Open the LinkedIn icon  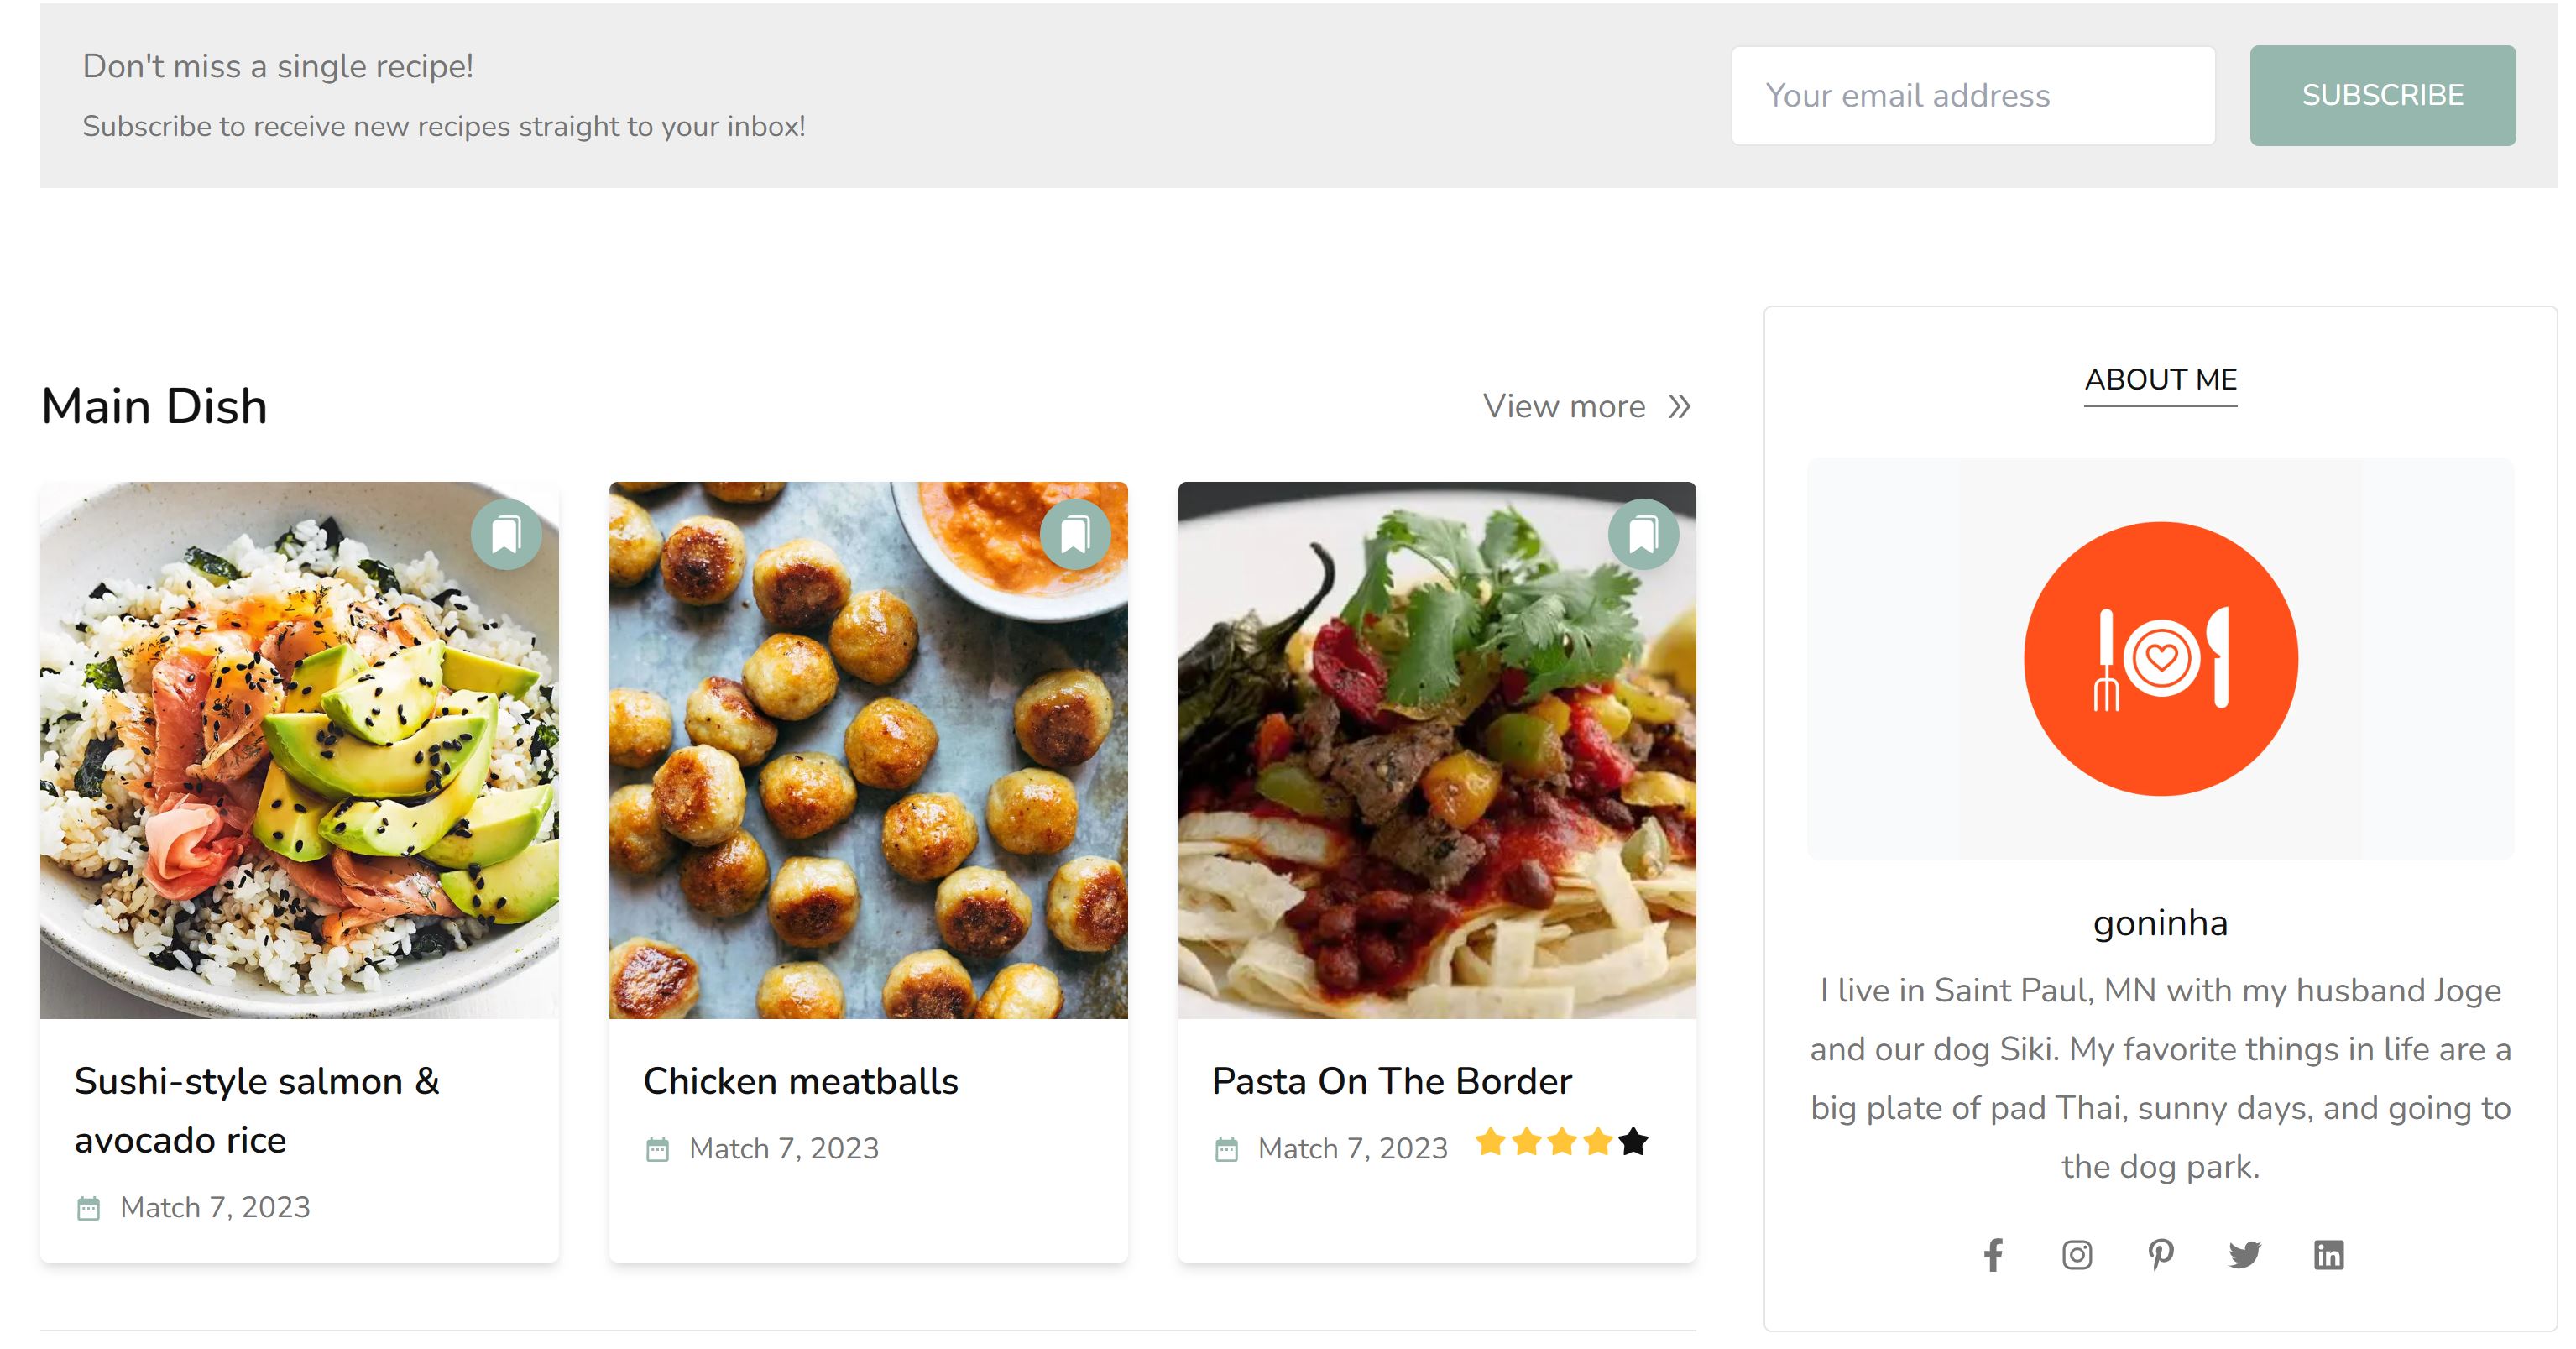point(2327,1254)
